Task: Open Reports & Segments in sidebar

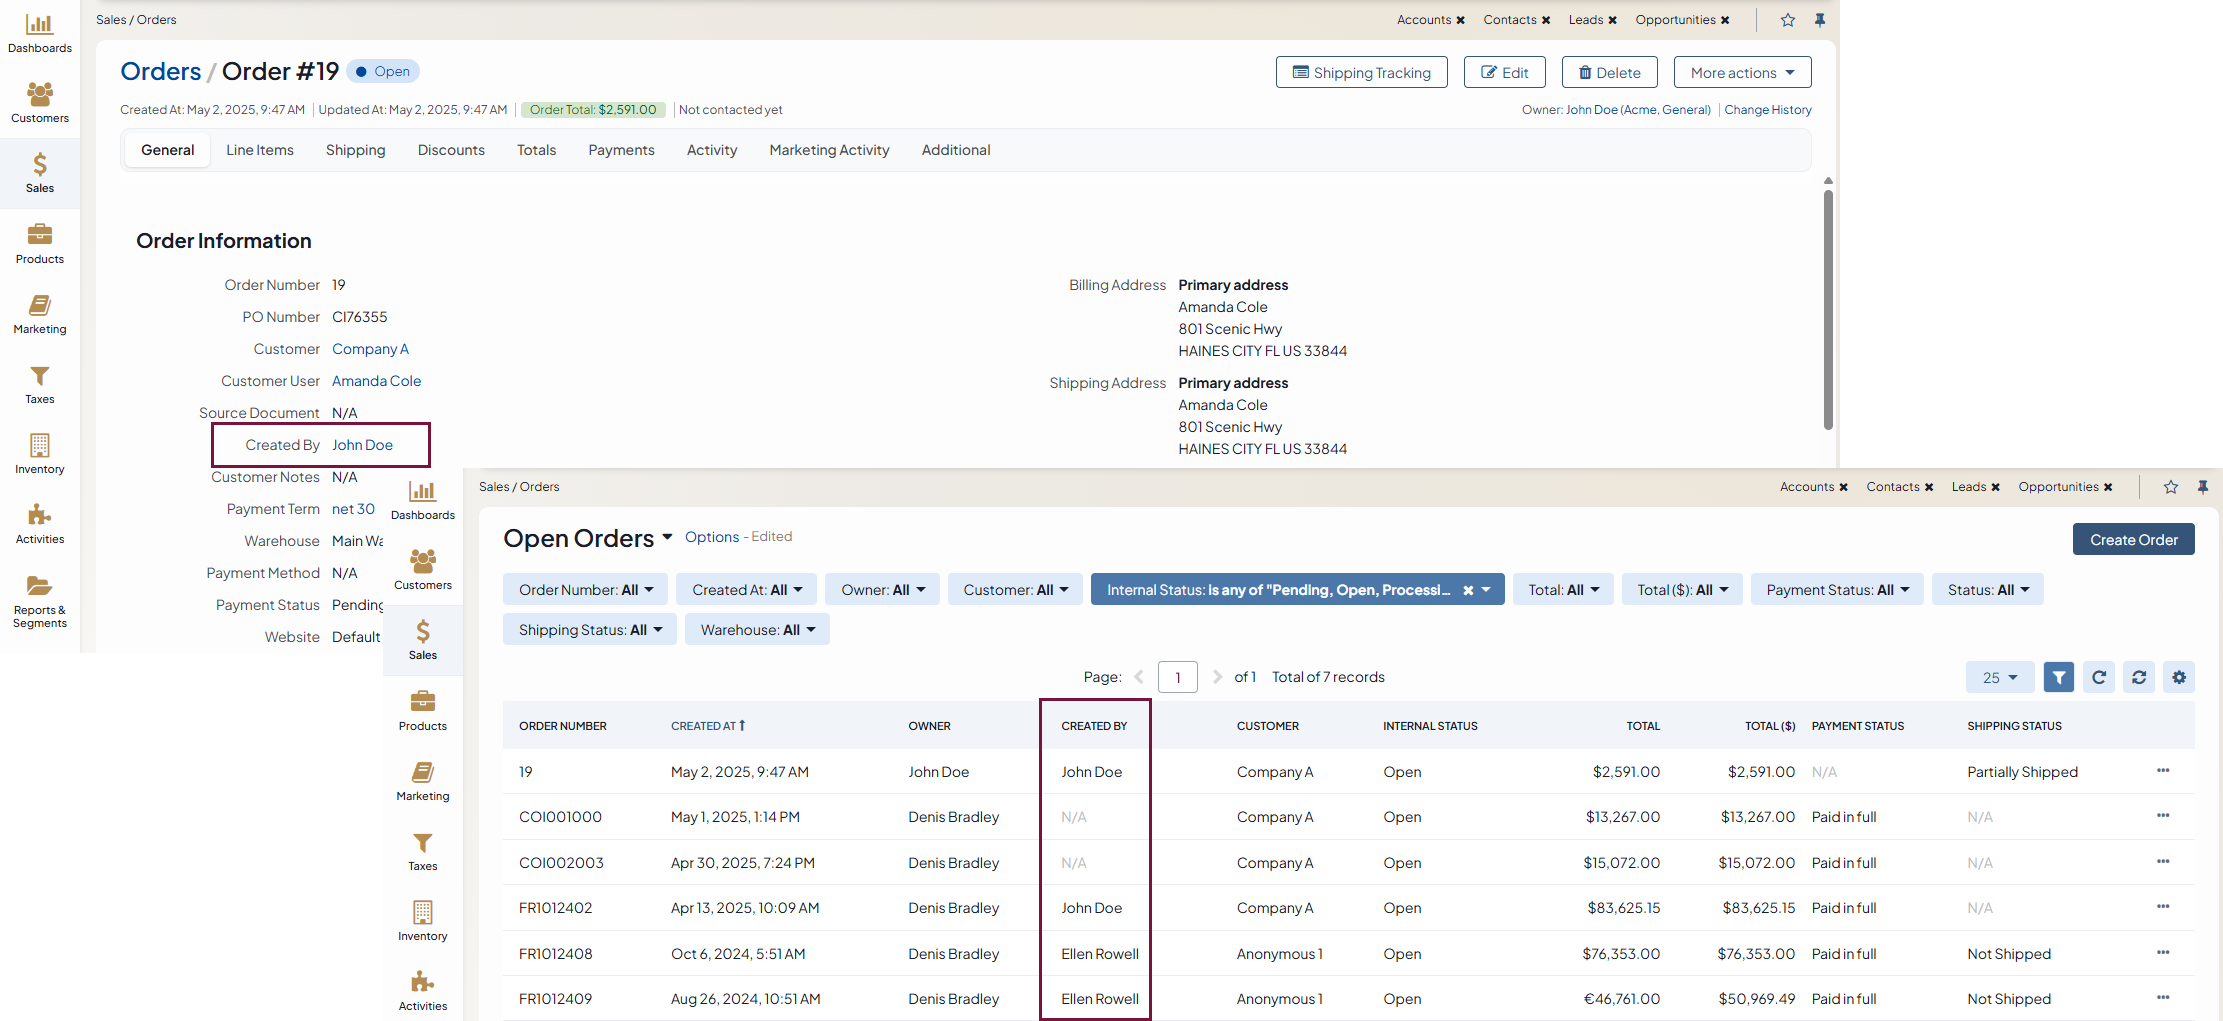Action: pos(40,601)
